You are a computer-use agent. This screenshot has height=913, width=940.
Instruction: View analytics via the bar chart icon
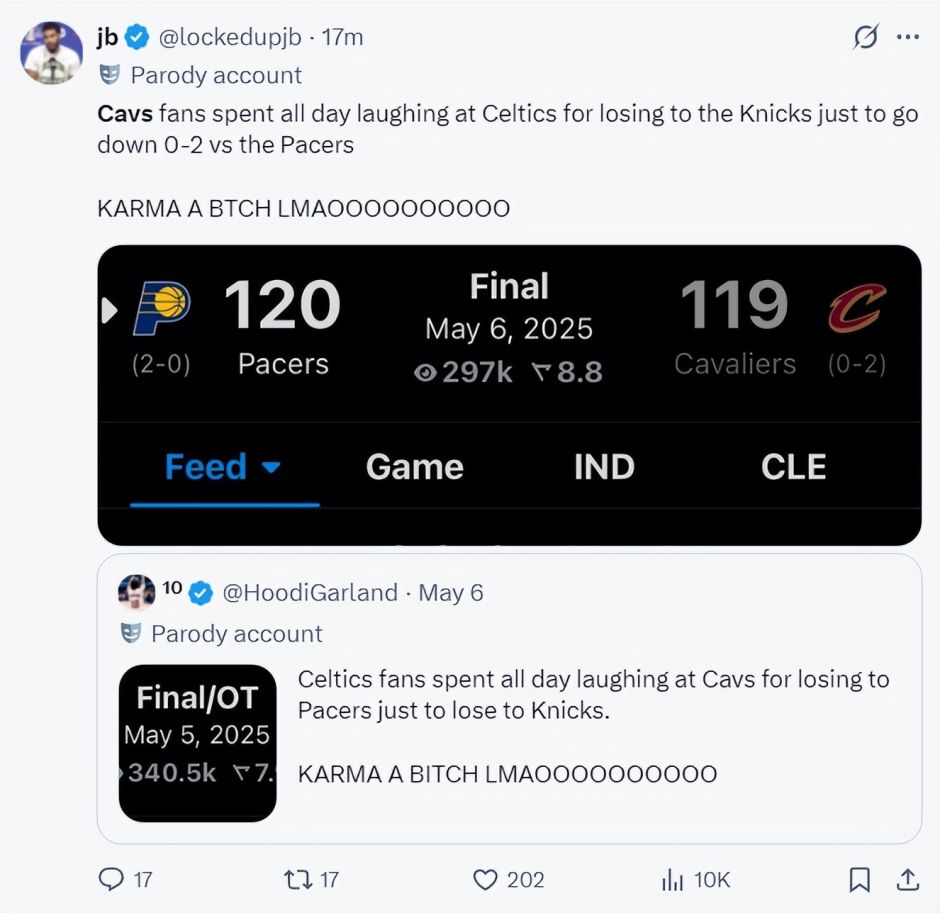672,880
